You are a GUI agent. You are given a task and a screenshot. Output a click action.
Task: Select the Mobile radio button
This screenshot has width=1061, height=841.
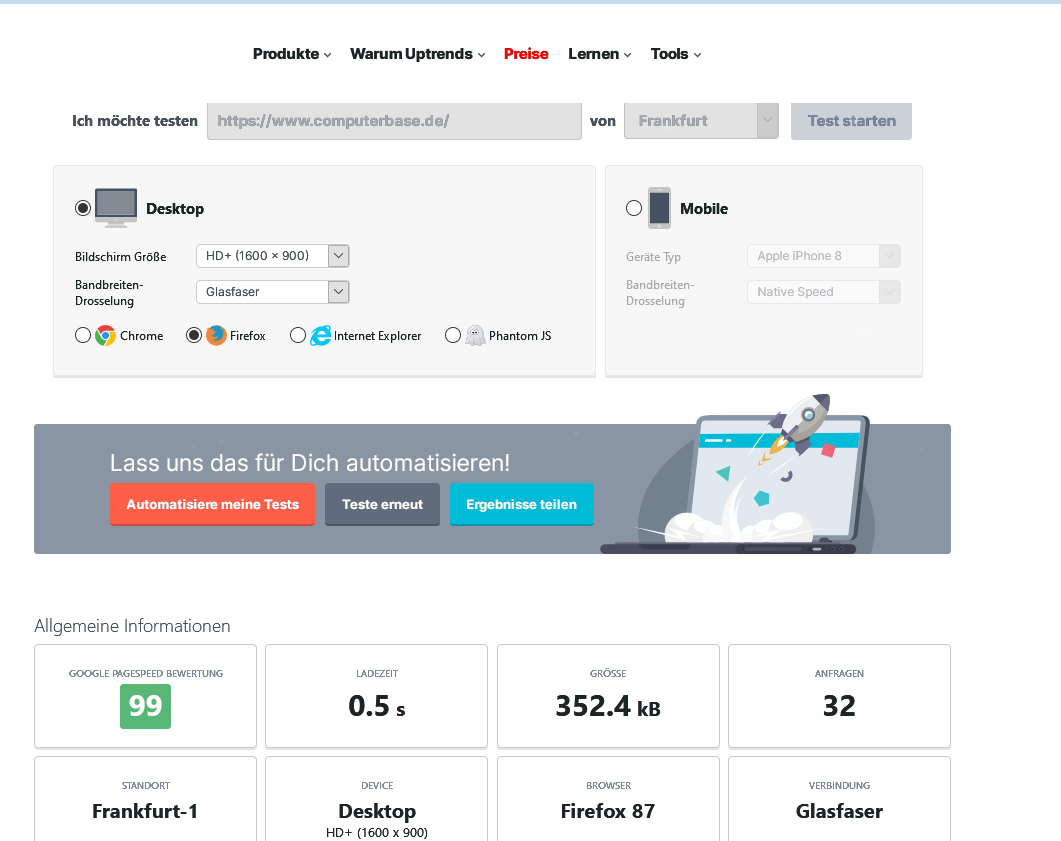coord(634,208)
